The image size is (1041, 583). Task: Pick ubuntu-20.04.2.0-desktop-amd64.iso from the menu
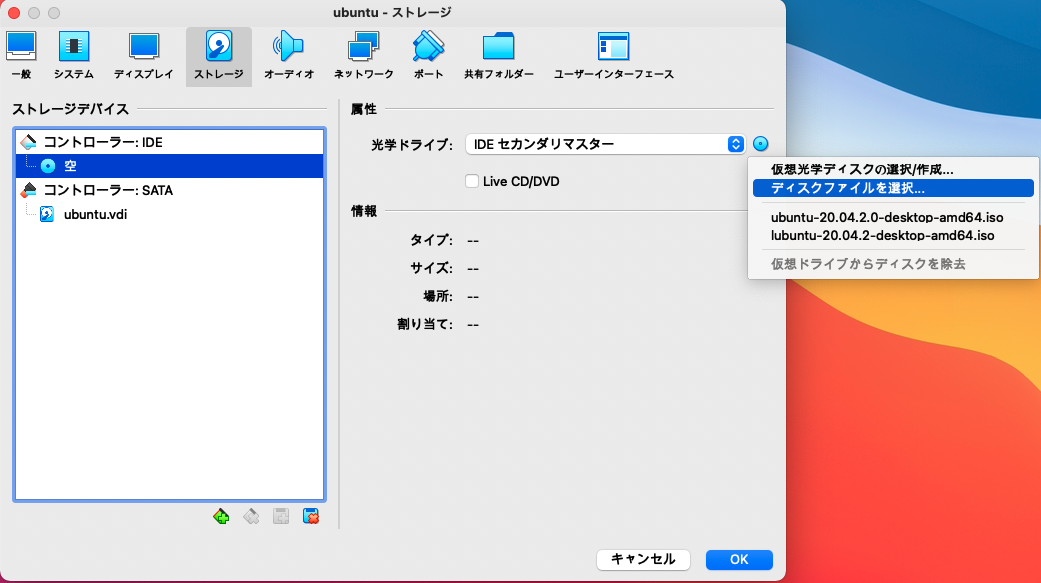pos(893,217)
